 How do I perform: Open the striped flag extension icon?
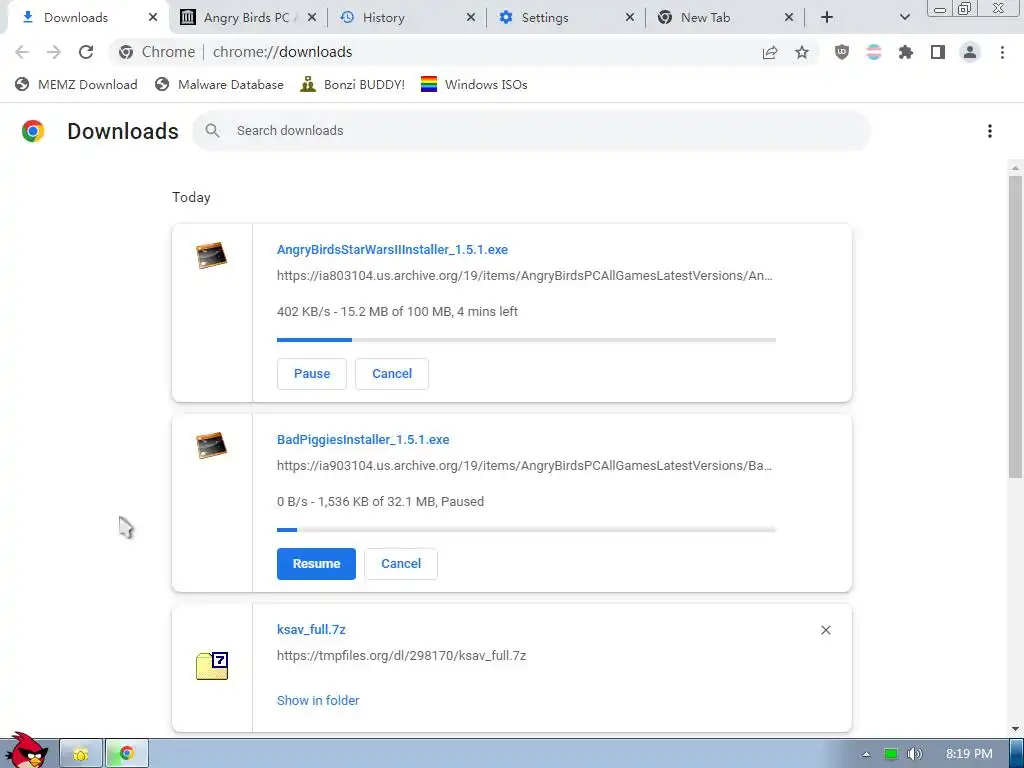874,52
